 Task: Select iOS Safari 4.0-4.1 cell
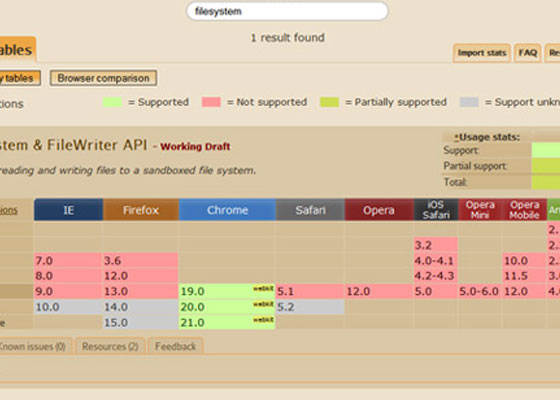click(436, 260)
